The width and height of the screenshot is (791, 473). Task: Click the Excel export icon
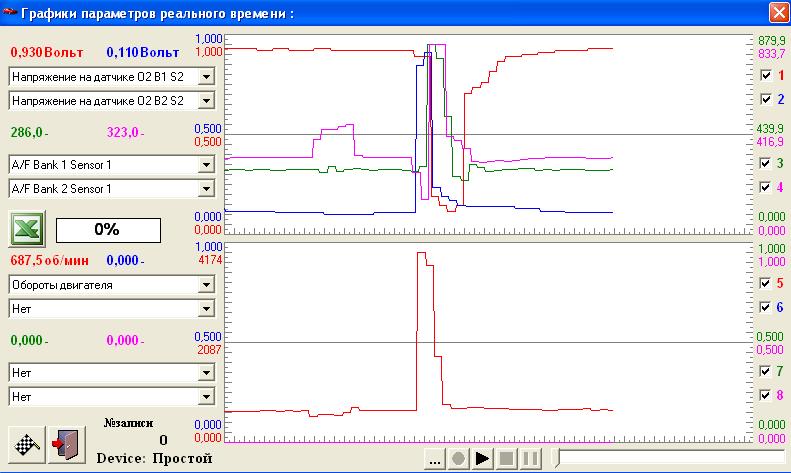coord(27,229)
